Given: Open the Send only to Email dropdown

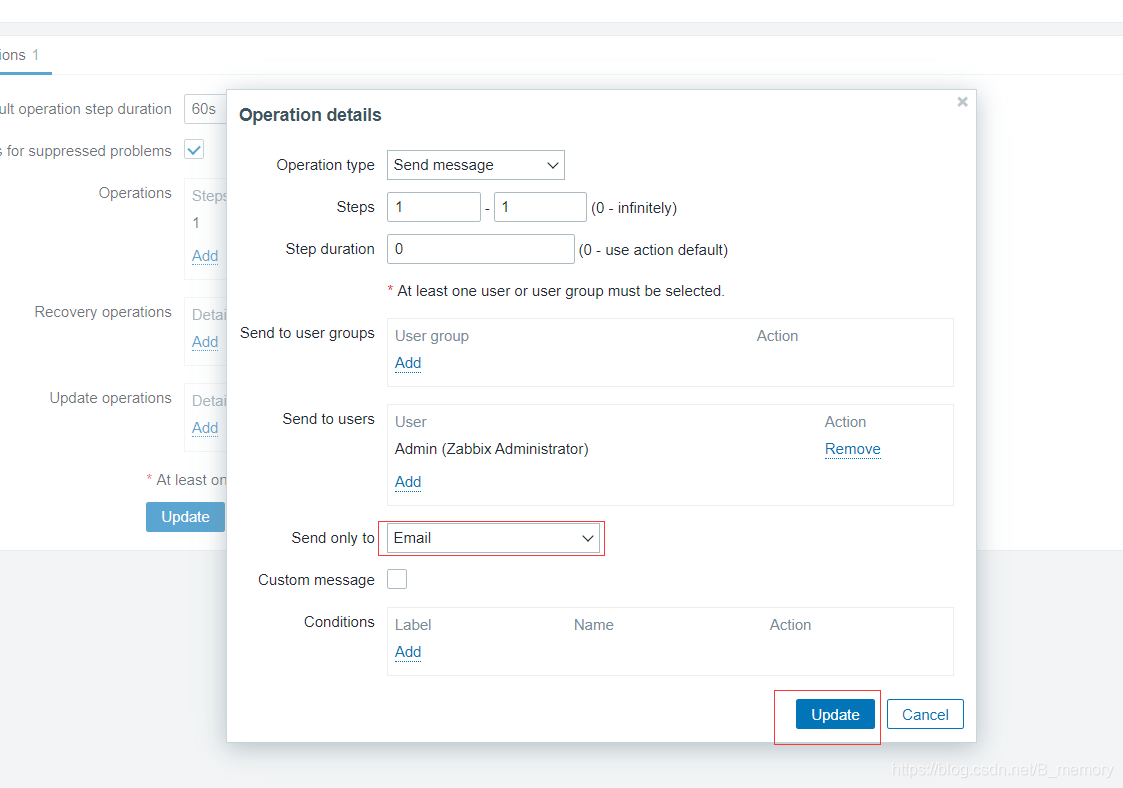Looking at the screenshot, I should (x=493, y=538).
